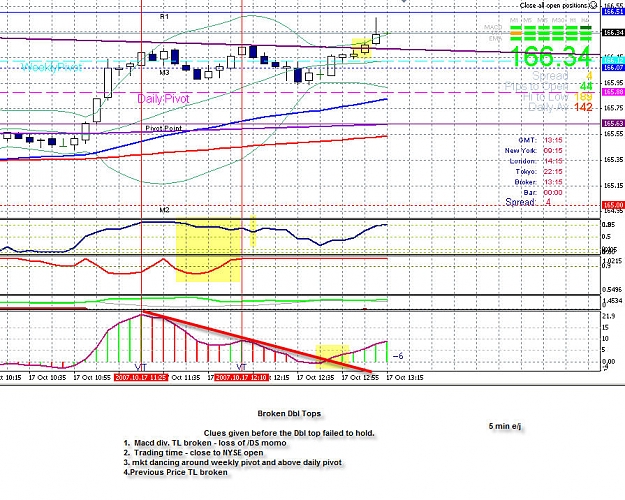Select the large yellow rectangle in oscillator panels
Viewport: 625px width, 500px height.
point(208,250)
